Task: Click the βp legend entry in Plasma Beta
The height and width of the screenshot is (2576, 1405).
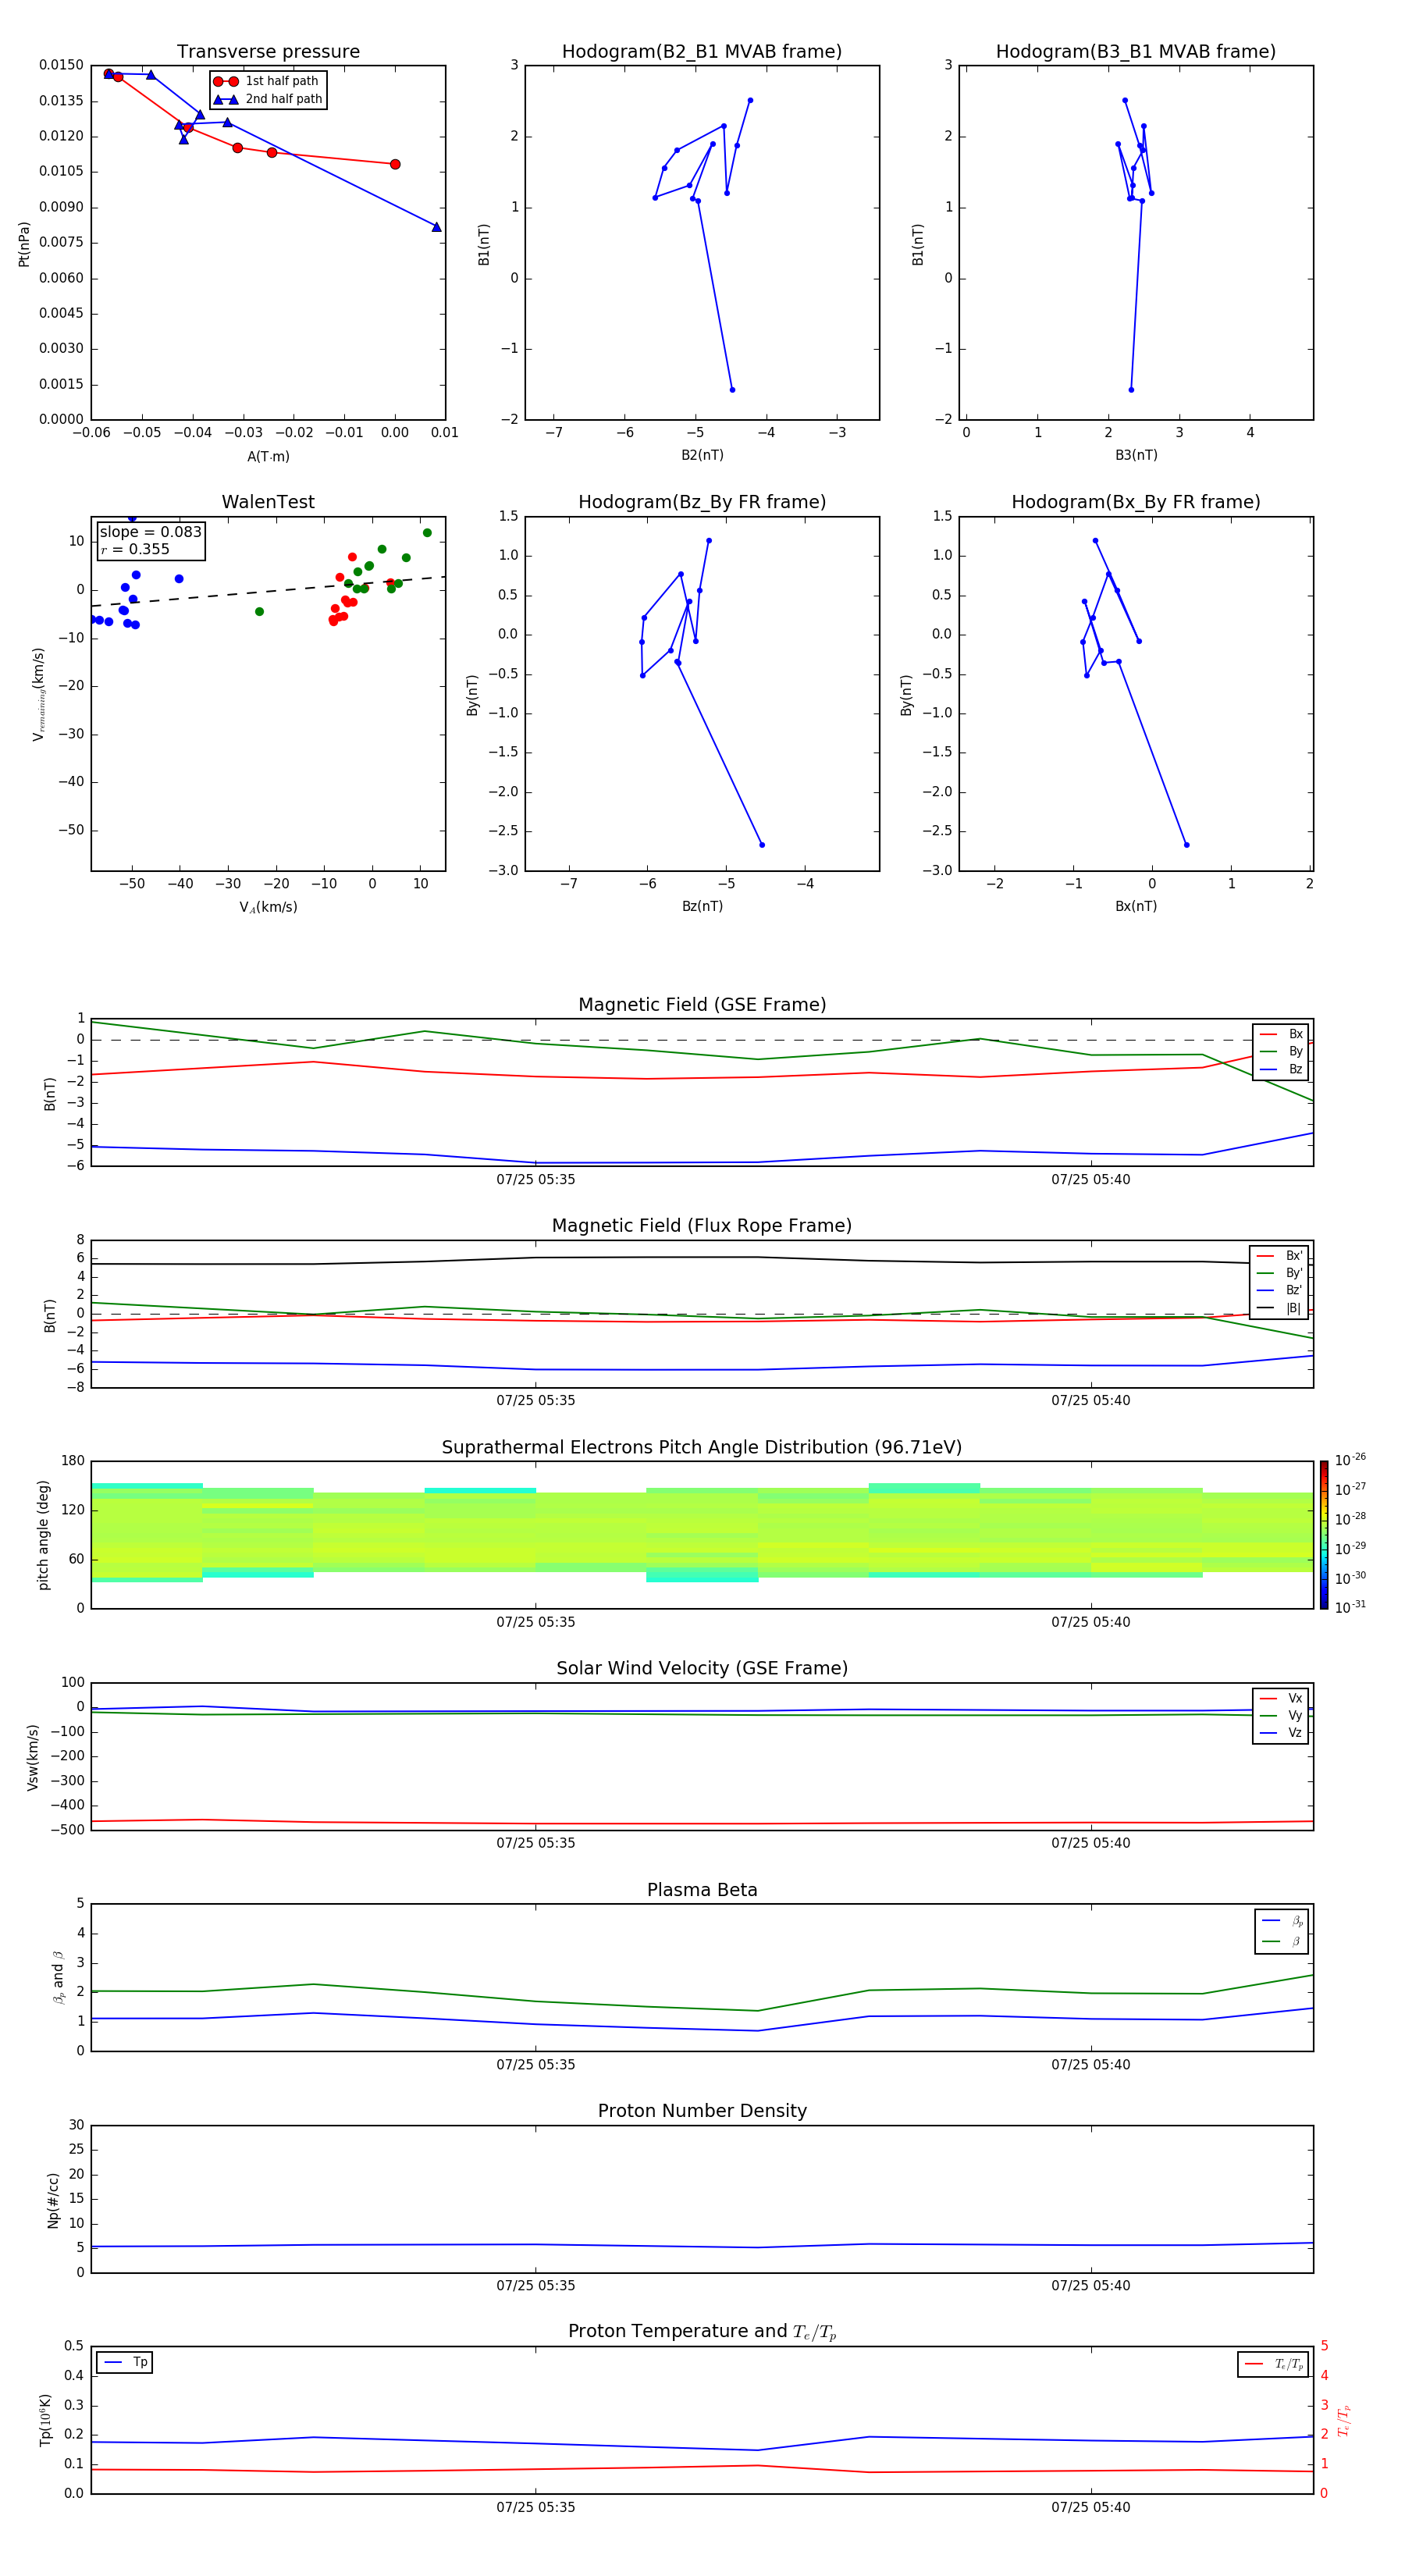Action: pyautogui.click(x=1282, y=1921)
